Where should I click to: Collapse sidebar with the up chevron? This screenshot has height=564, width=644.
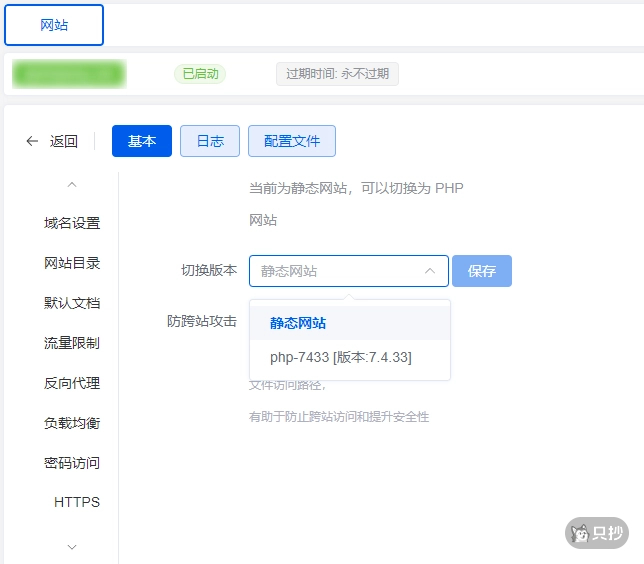point(72,184)
